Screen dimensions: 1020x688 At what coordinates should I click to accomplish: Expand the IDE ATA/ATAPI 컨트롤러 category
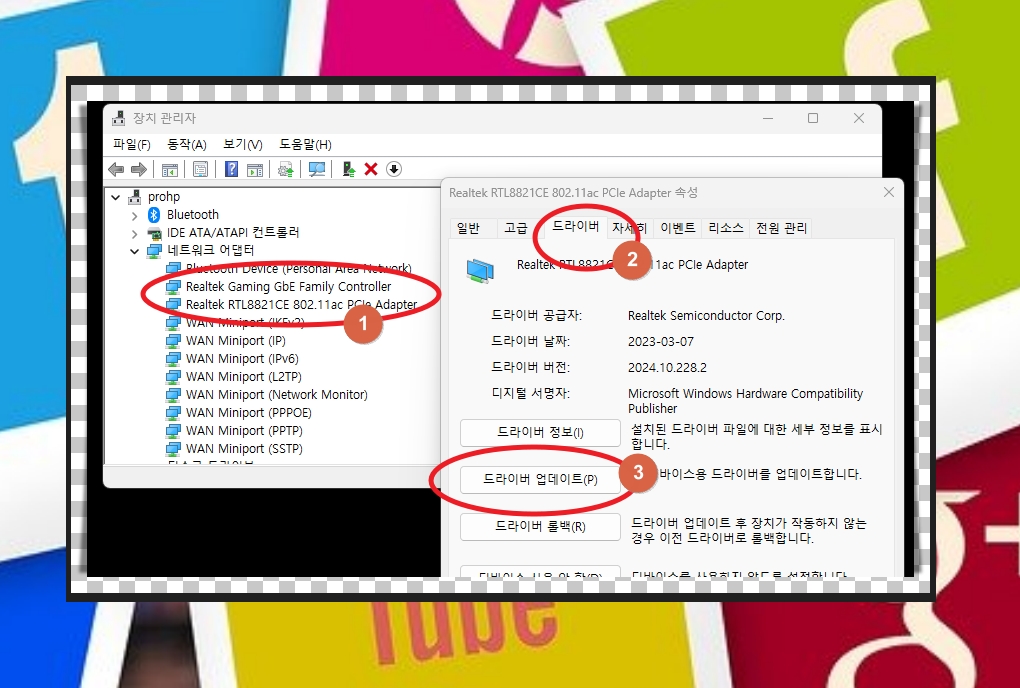click(135, 233)
